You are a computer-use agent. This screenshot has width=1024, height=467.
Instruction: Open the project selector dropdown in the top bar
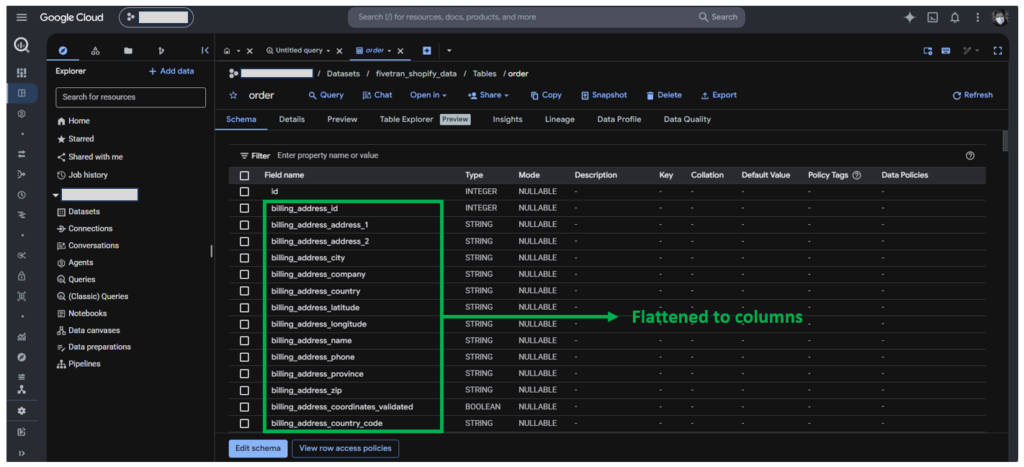point(156,18)
